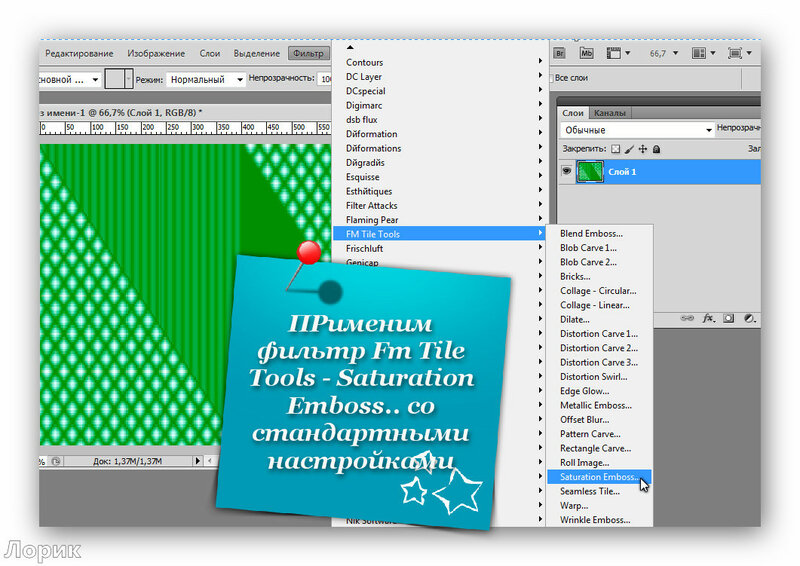Open the DC Layer filter submenu
This screenshot has height=566, width=800.
(439, 76)
